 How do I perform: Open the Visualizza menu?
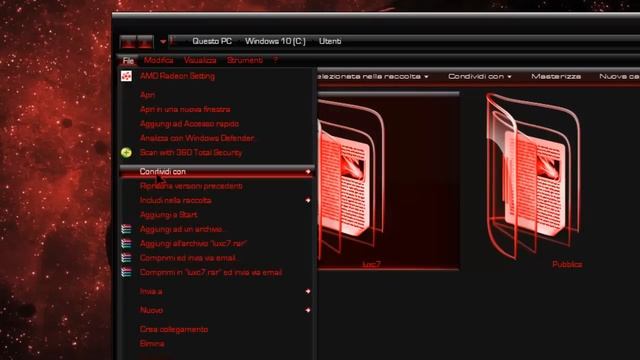(200, 60)
